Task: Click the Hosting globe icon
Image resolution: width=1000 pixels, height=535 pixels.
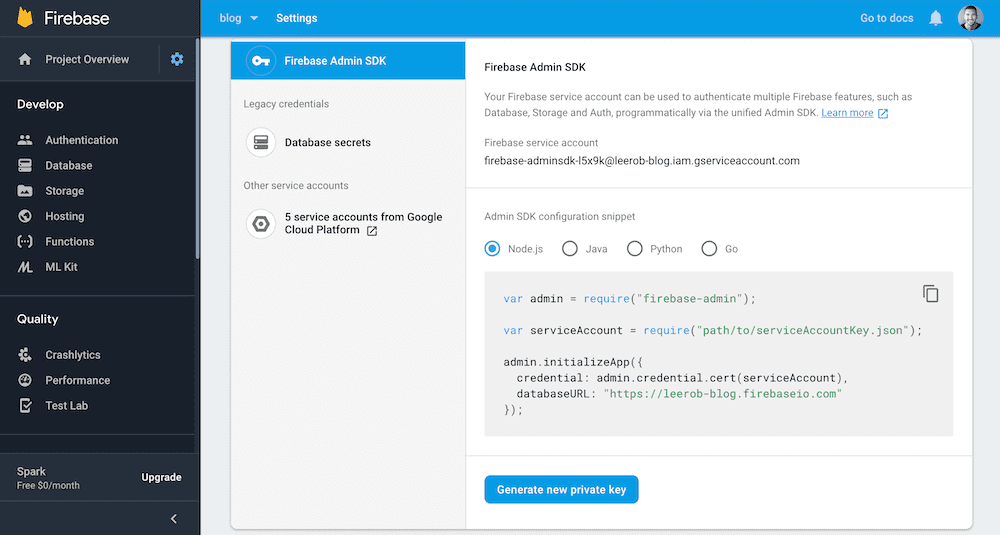Action: (x=25, y=216)
